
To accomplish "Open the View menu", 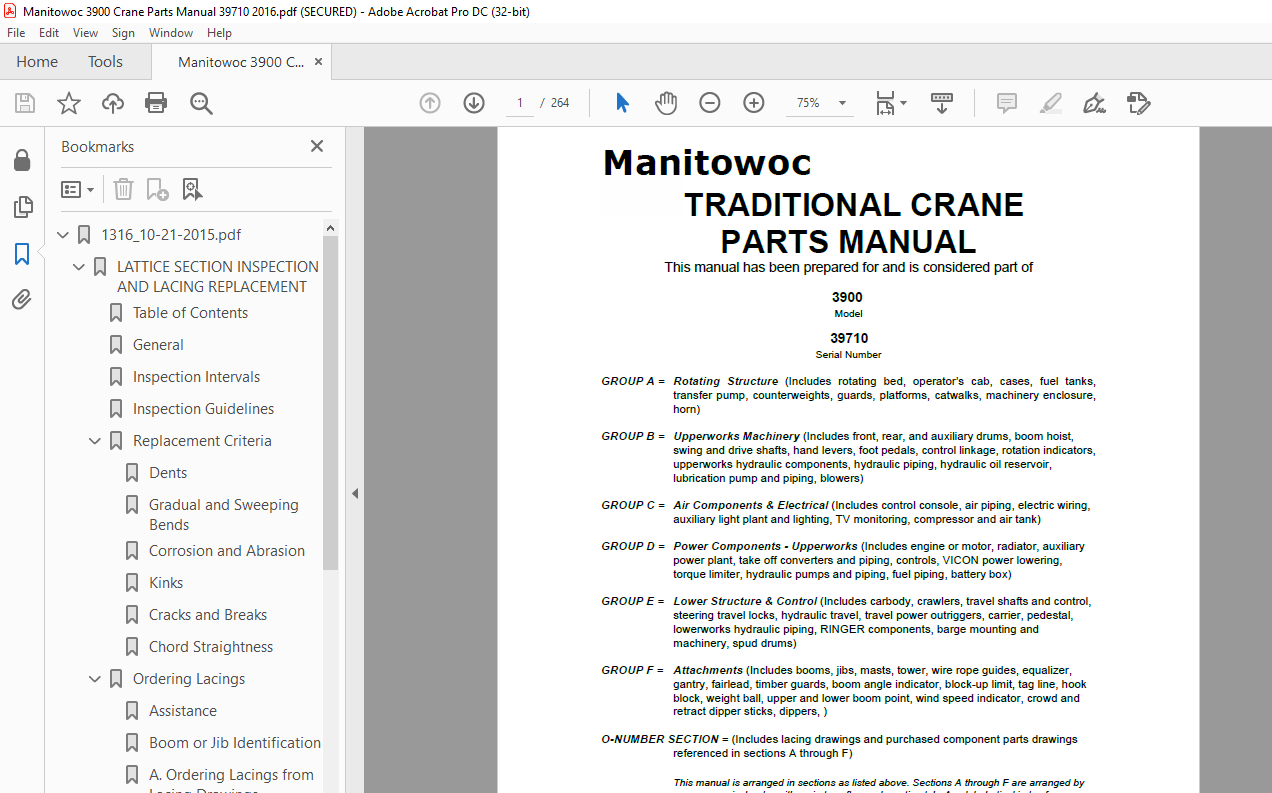I will [85, 33].
